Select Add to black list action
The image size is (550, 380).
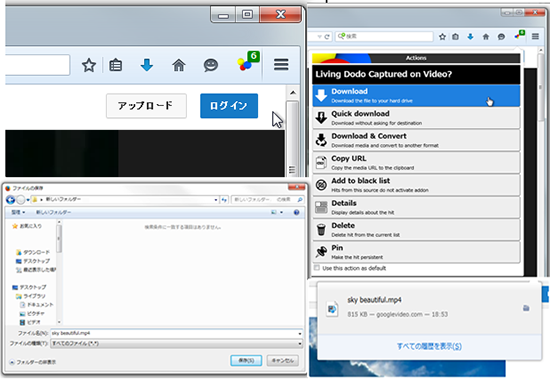click(x=416, y=185)
